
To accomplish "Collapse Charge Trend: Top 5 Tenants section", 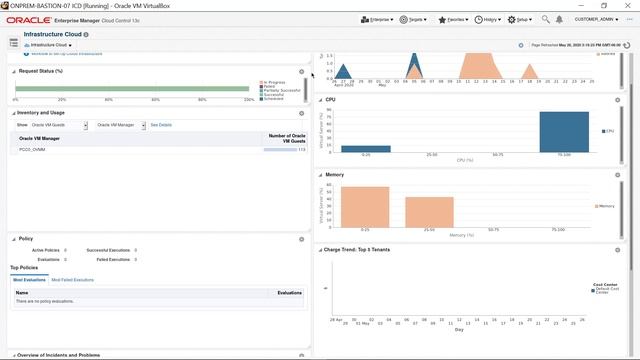I will (x=320, y=250).
